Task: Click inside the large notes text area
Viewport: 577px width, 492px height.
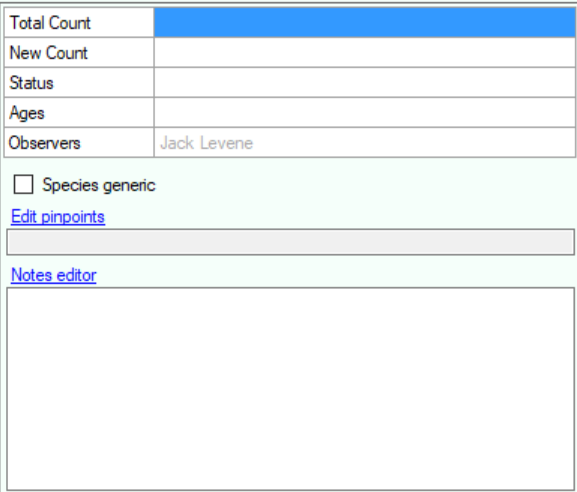Action: pos(291,389)
